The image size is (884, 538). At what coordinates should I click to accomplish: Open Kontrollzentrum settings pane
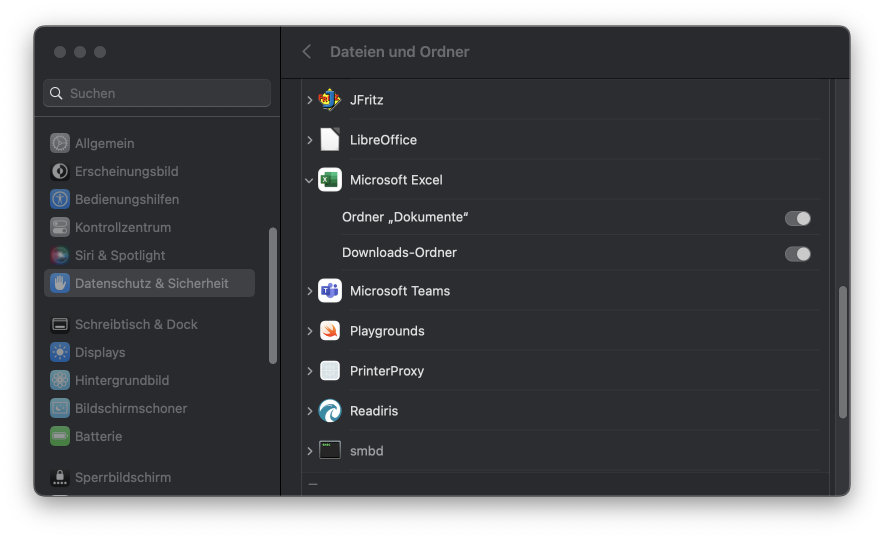coord(149,227)
